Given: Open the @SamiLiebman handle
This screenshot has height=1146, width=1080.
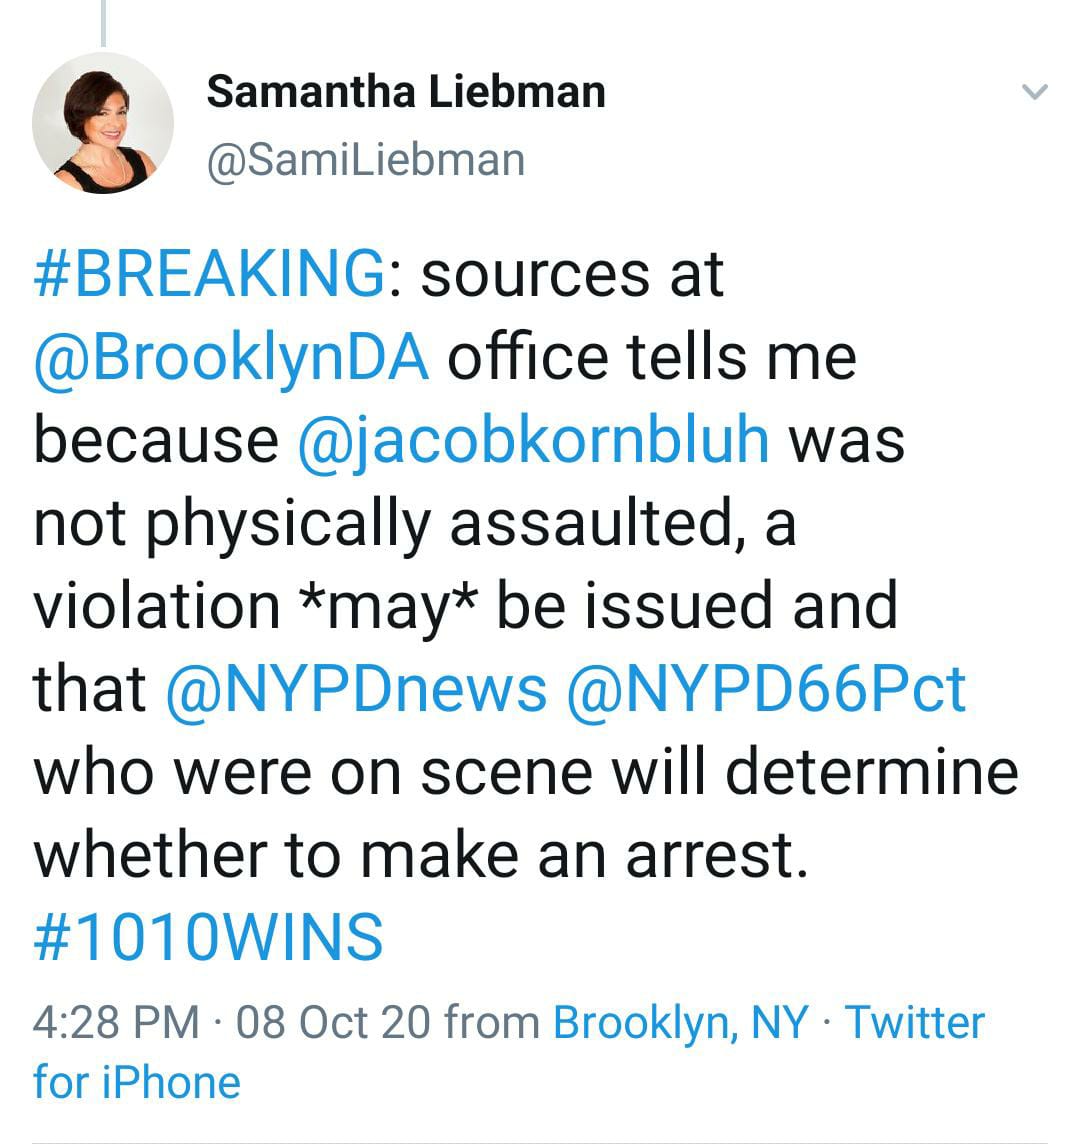Looking at the screenshot, I should 365,159.
